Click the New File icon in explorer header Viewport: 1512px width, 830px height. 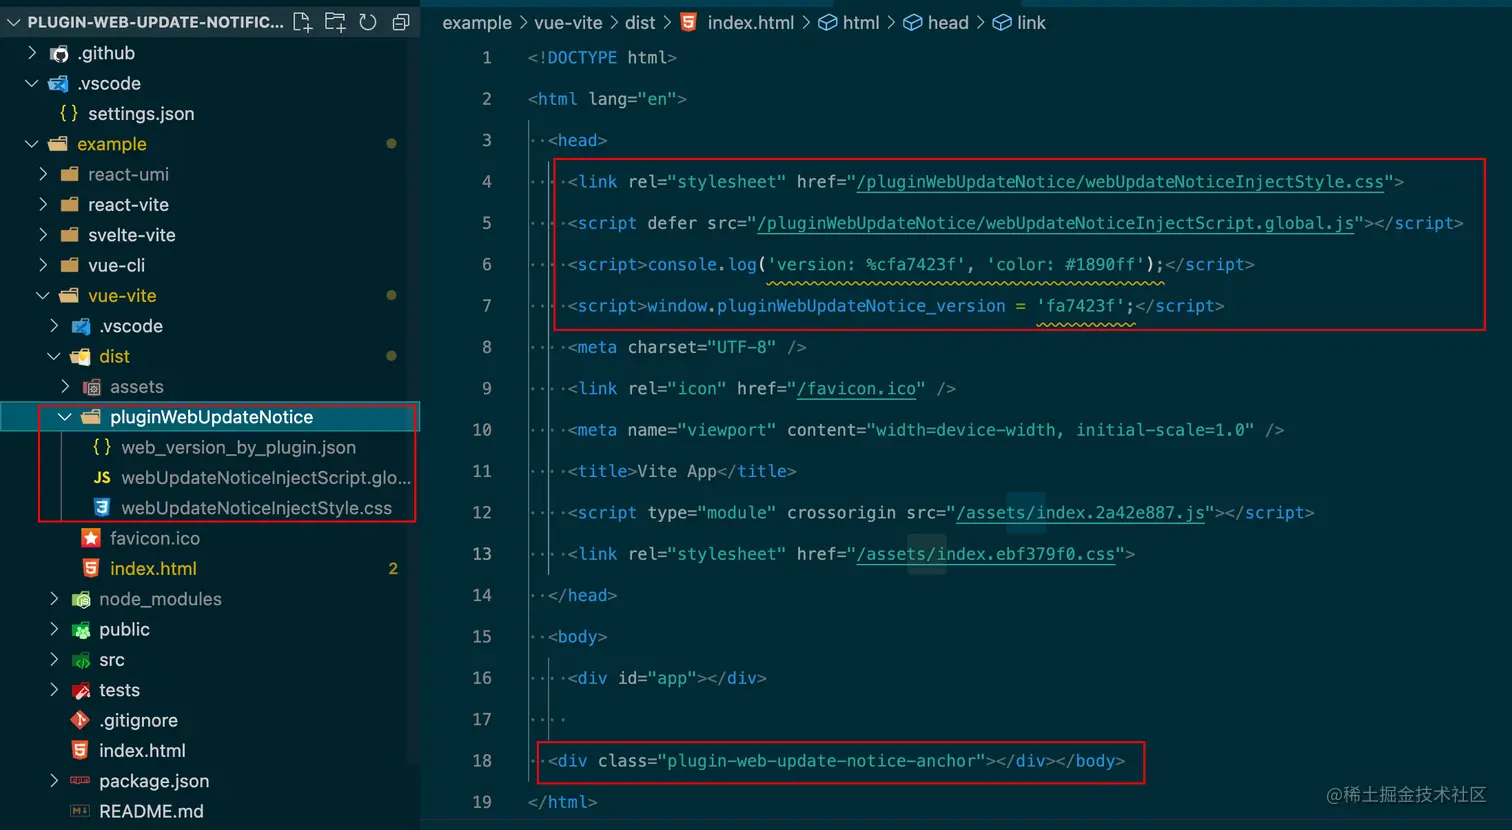pyautogui.click(x=302, y=22)
